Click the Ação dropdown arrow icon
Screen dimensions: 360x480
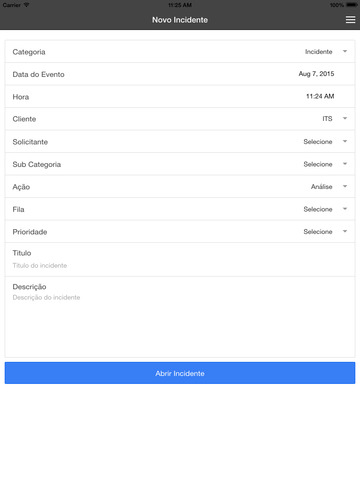tap(345, 186)
